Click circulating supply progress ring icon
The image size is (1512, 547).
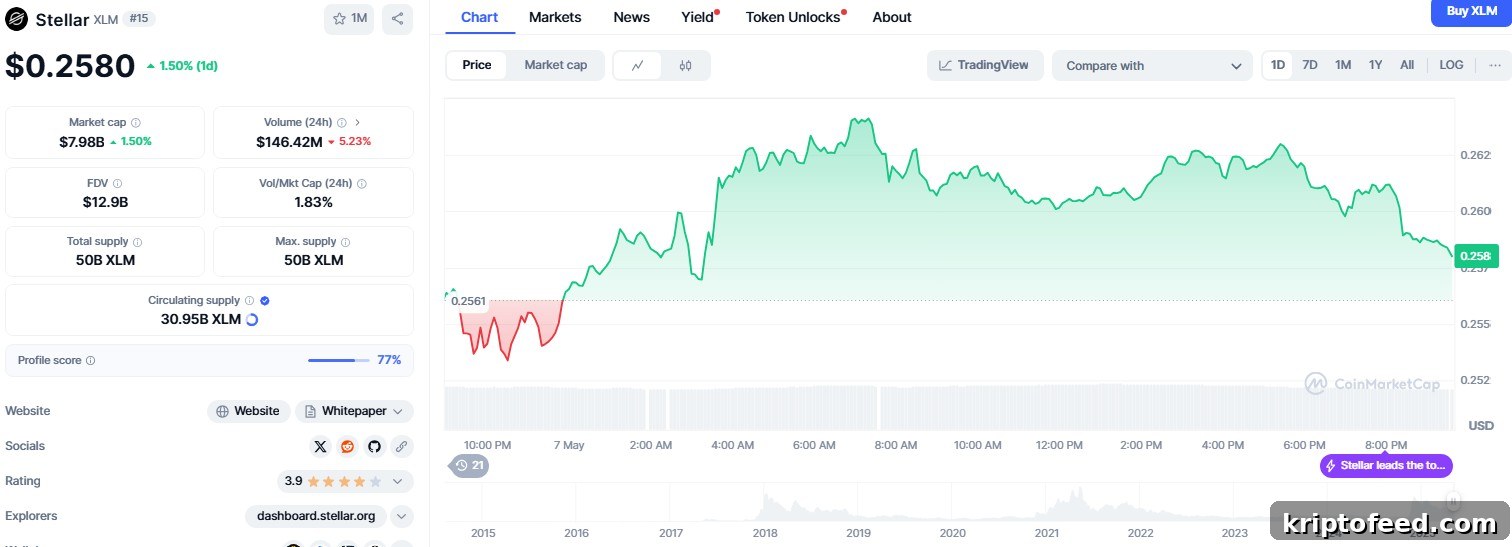[252, 320]
